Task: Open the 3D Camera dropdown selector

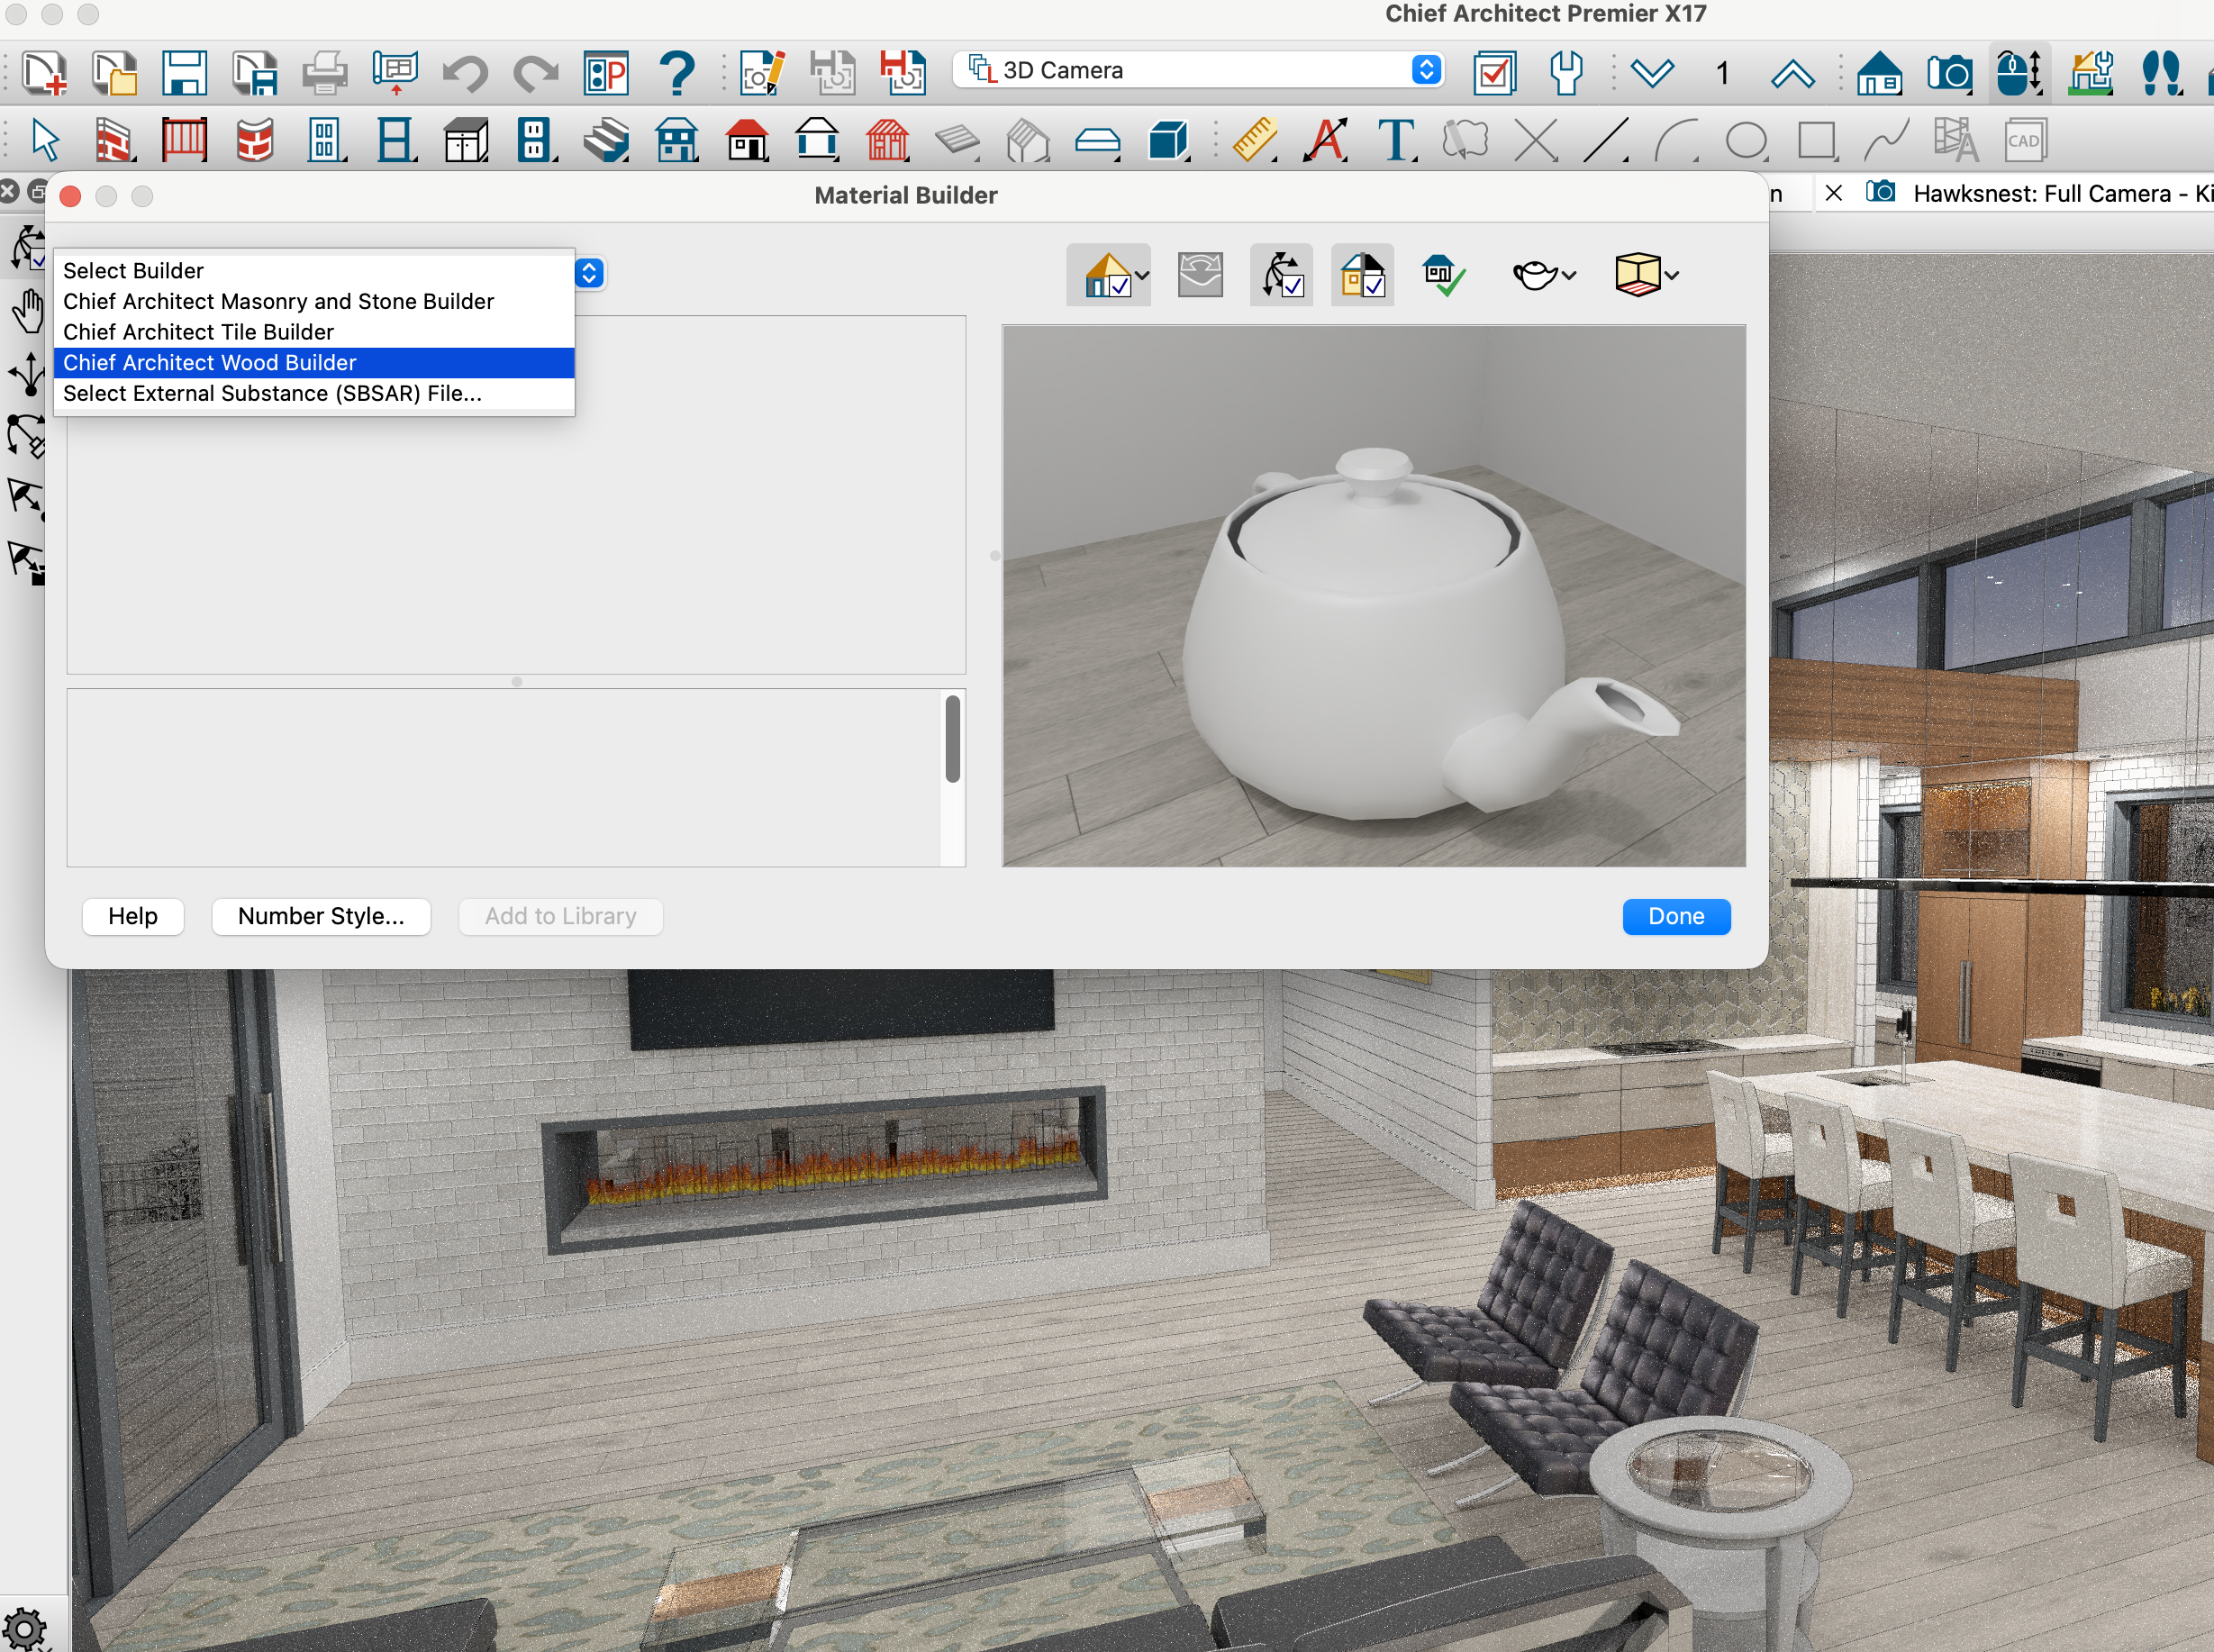Action: coord(1198,70)
